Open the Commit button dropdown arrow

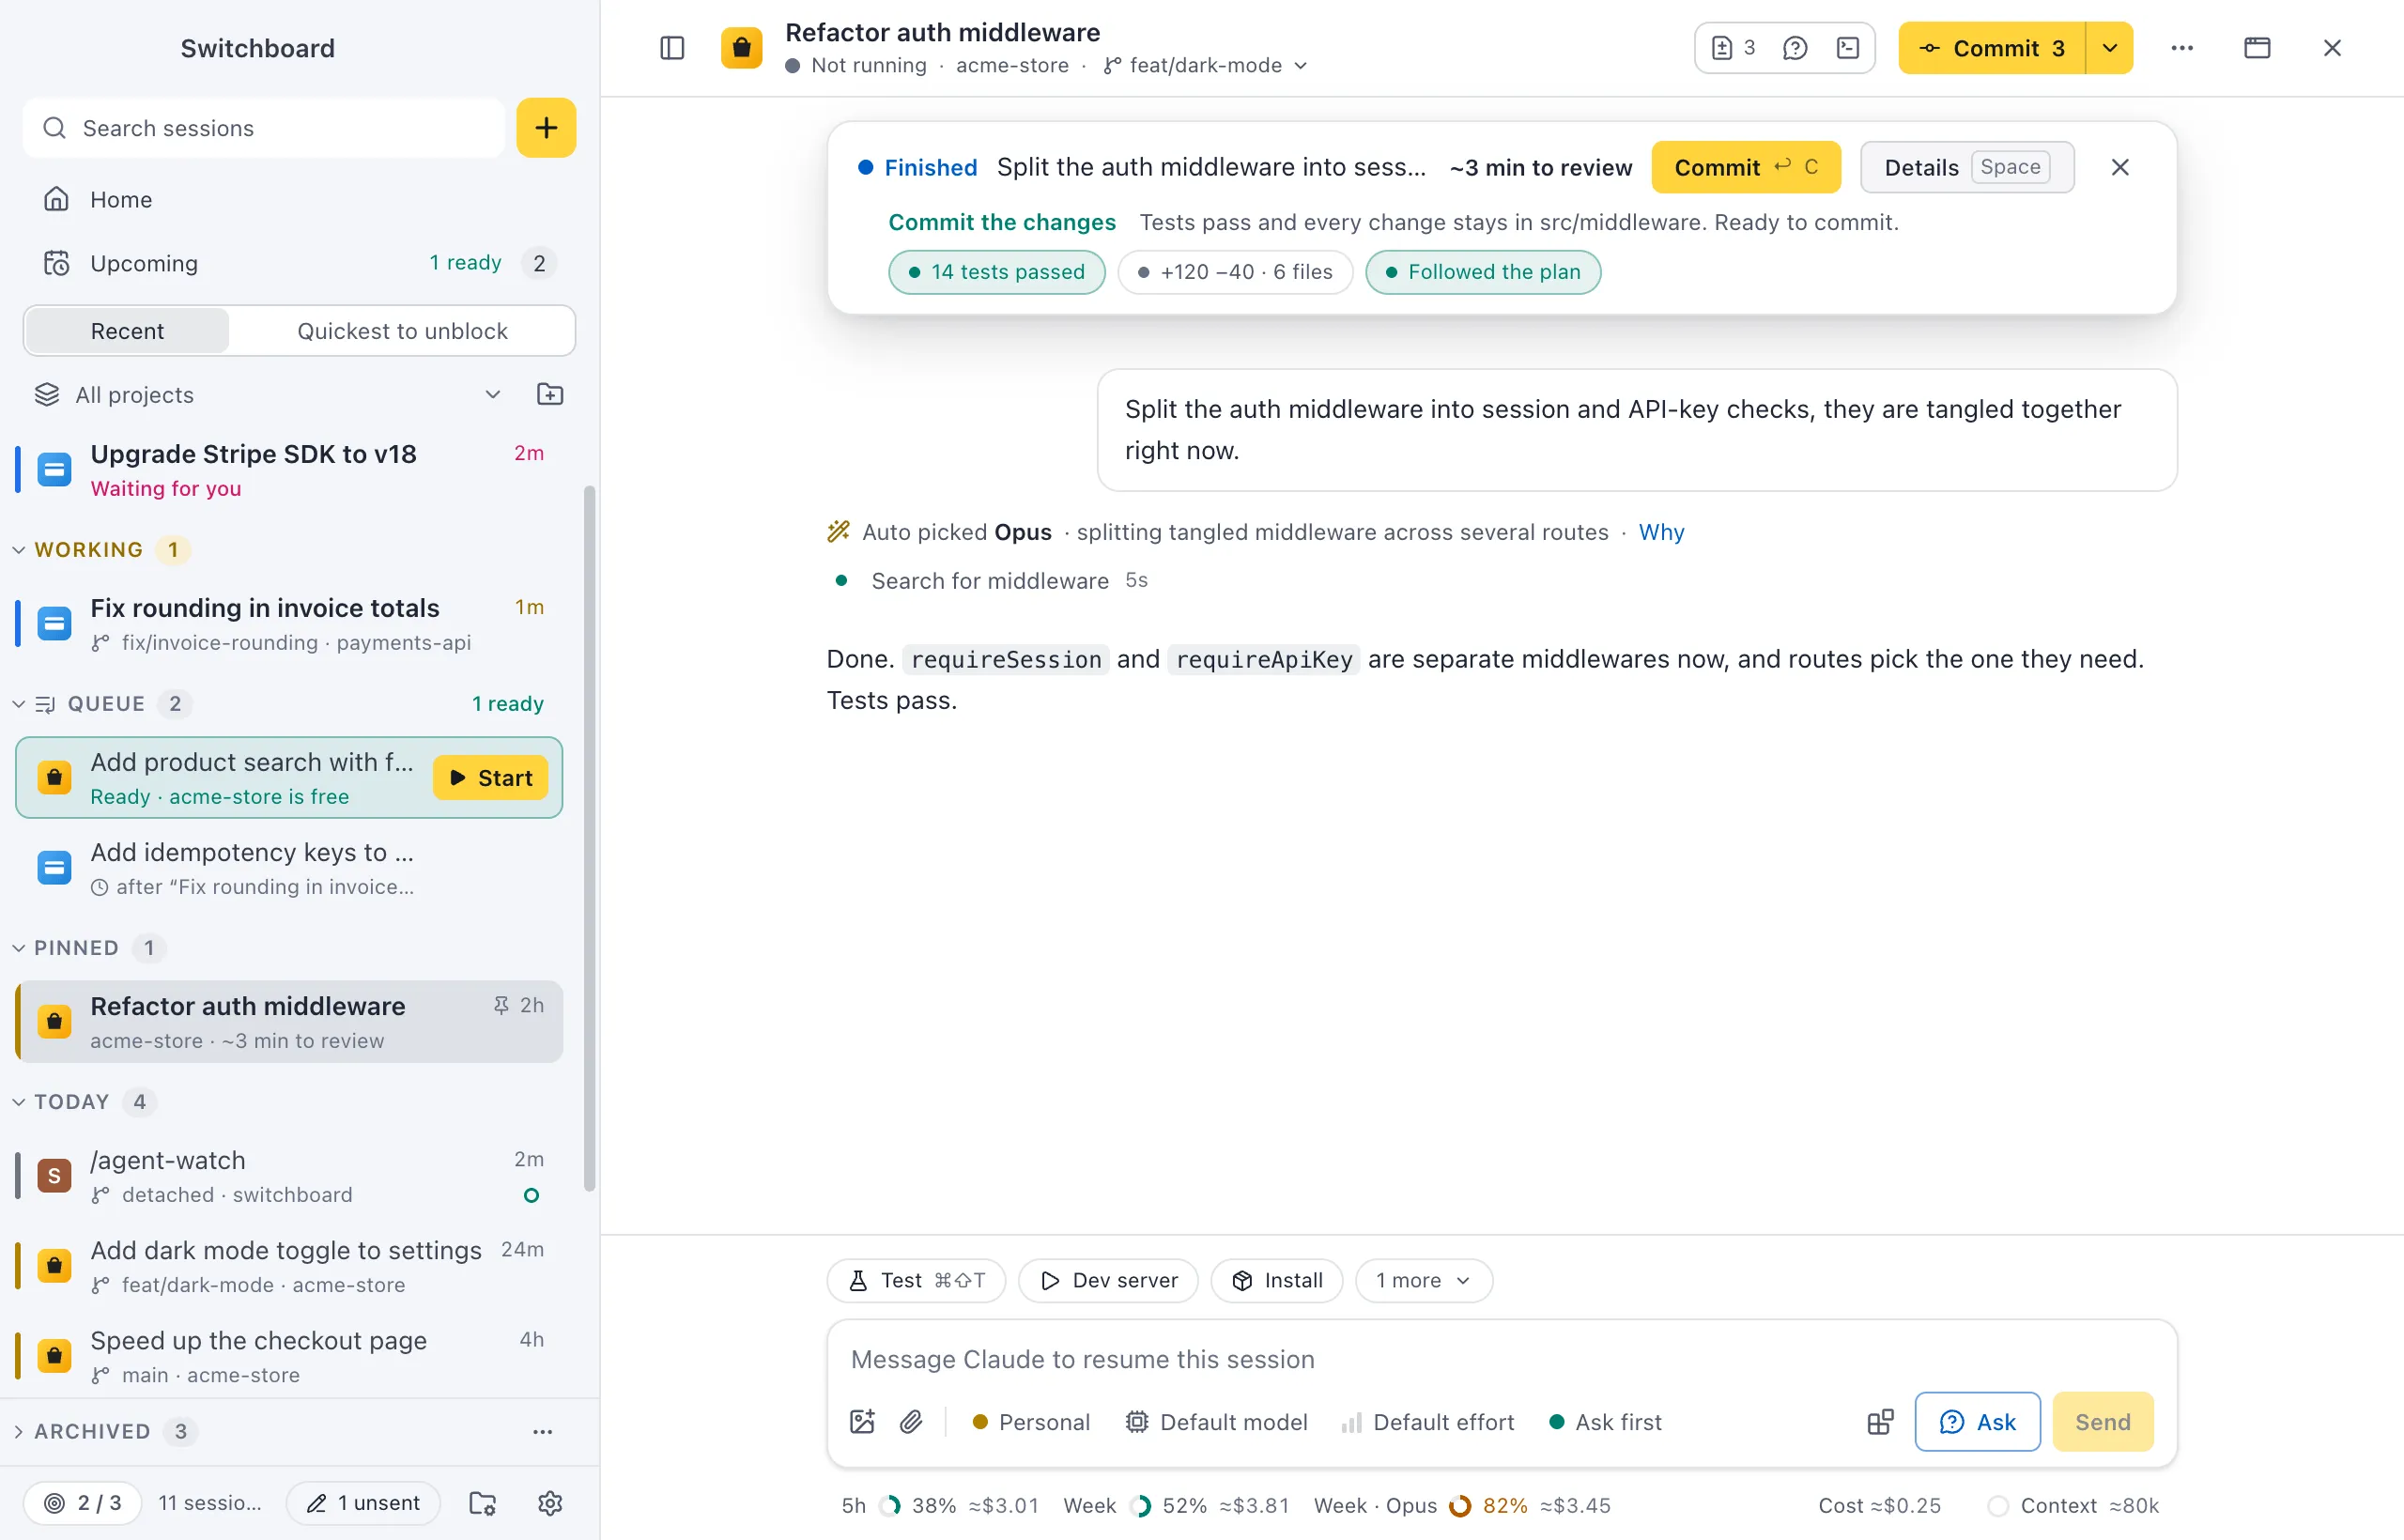coord(2109,48)
